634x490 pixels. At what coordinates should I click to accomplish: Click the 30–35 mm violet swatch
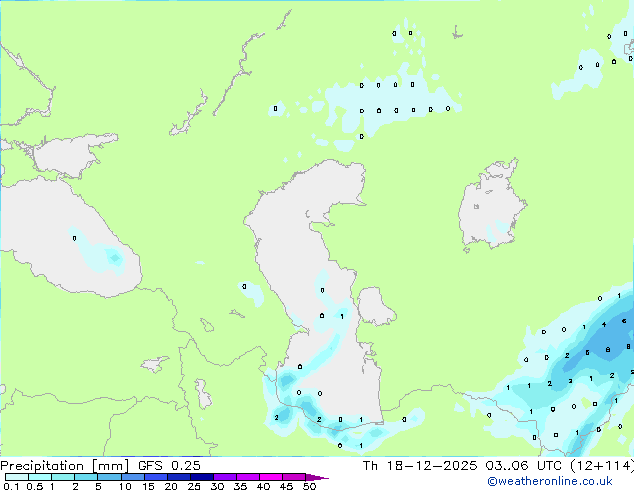pos(225,477)
